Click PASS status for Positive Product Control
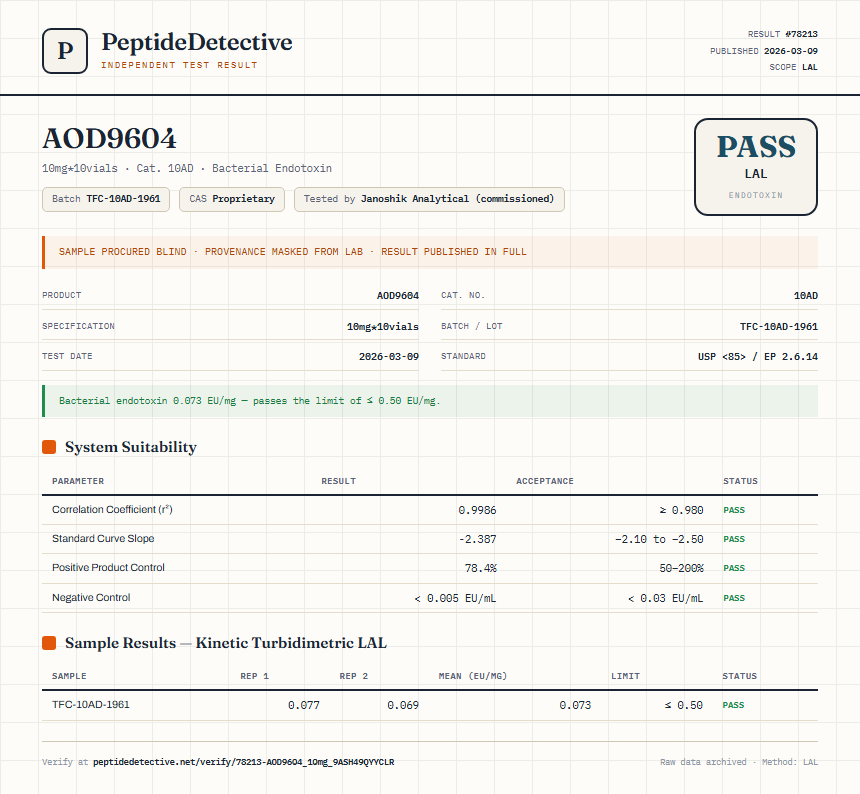 tap(734, 568)
